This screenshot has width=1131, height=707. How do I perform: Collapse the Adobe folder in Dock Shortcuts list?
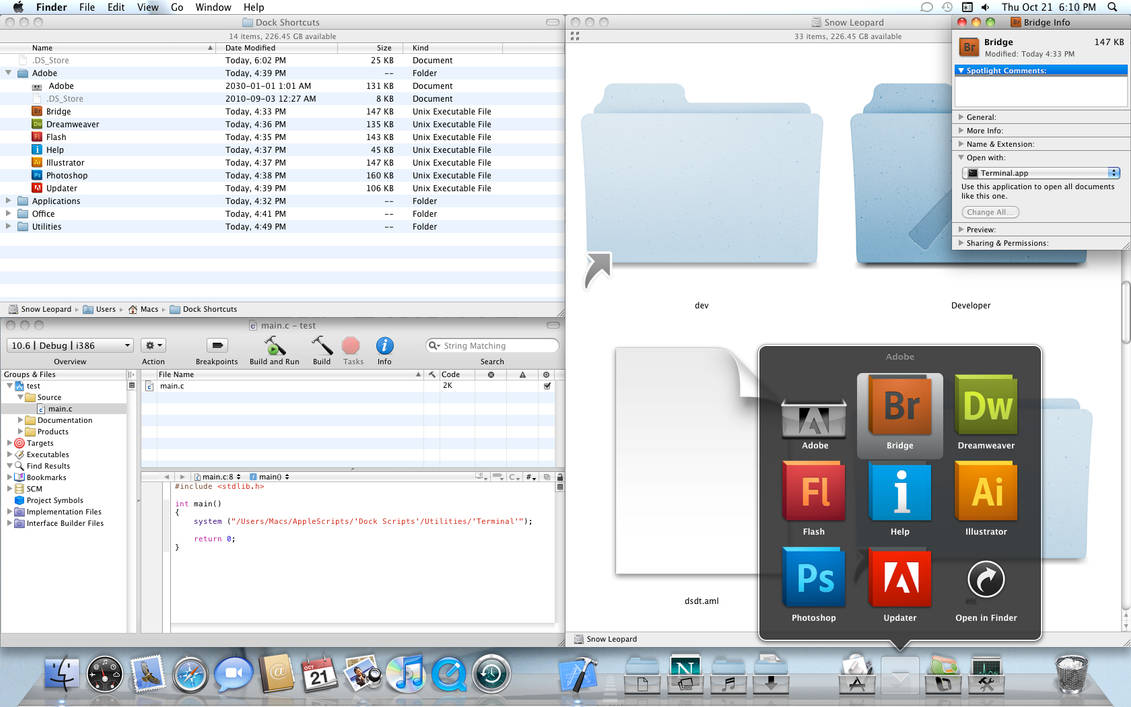tap(9, 73)
